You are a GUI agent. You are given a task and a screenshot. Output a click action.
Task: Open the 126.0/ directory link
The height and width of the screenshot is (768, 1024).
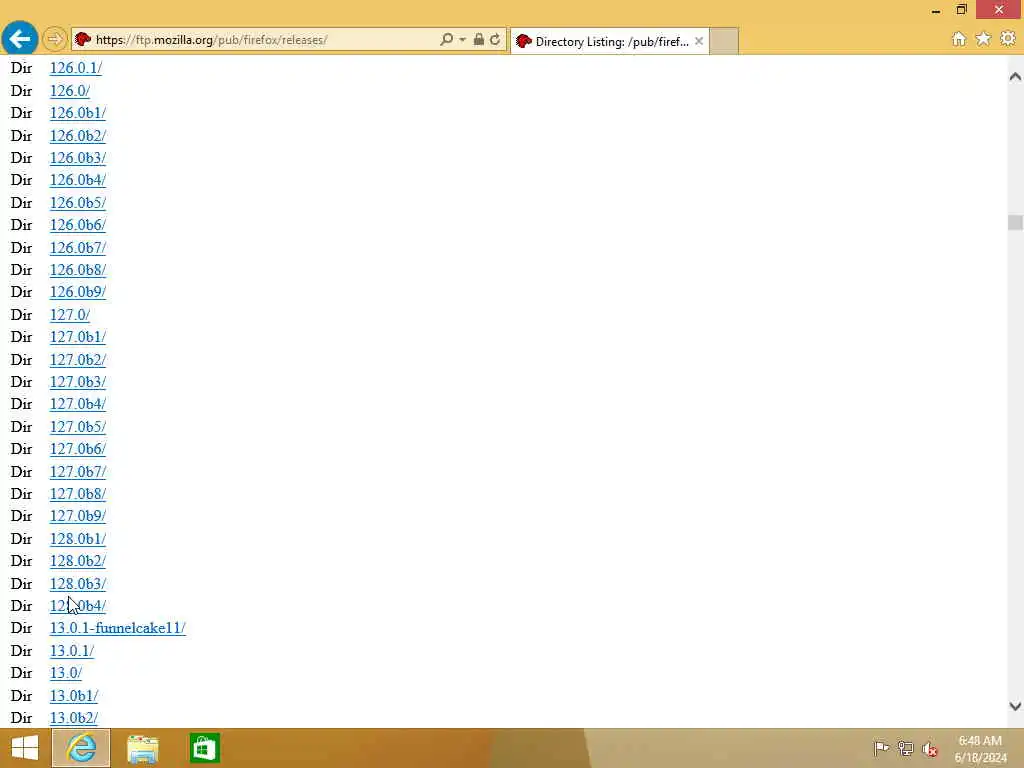(70, 91)
